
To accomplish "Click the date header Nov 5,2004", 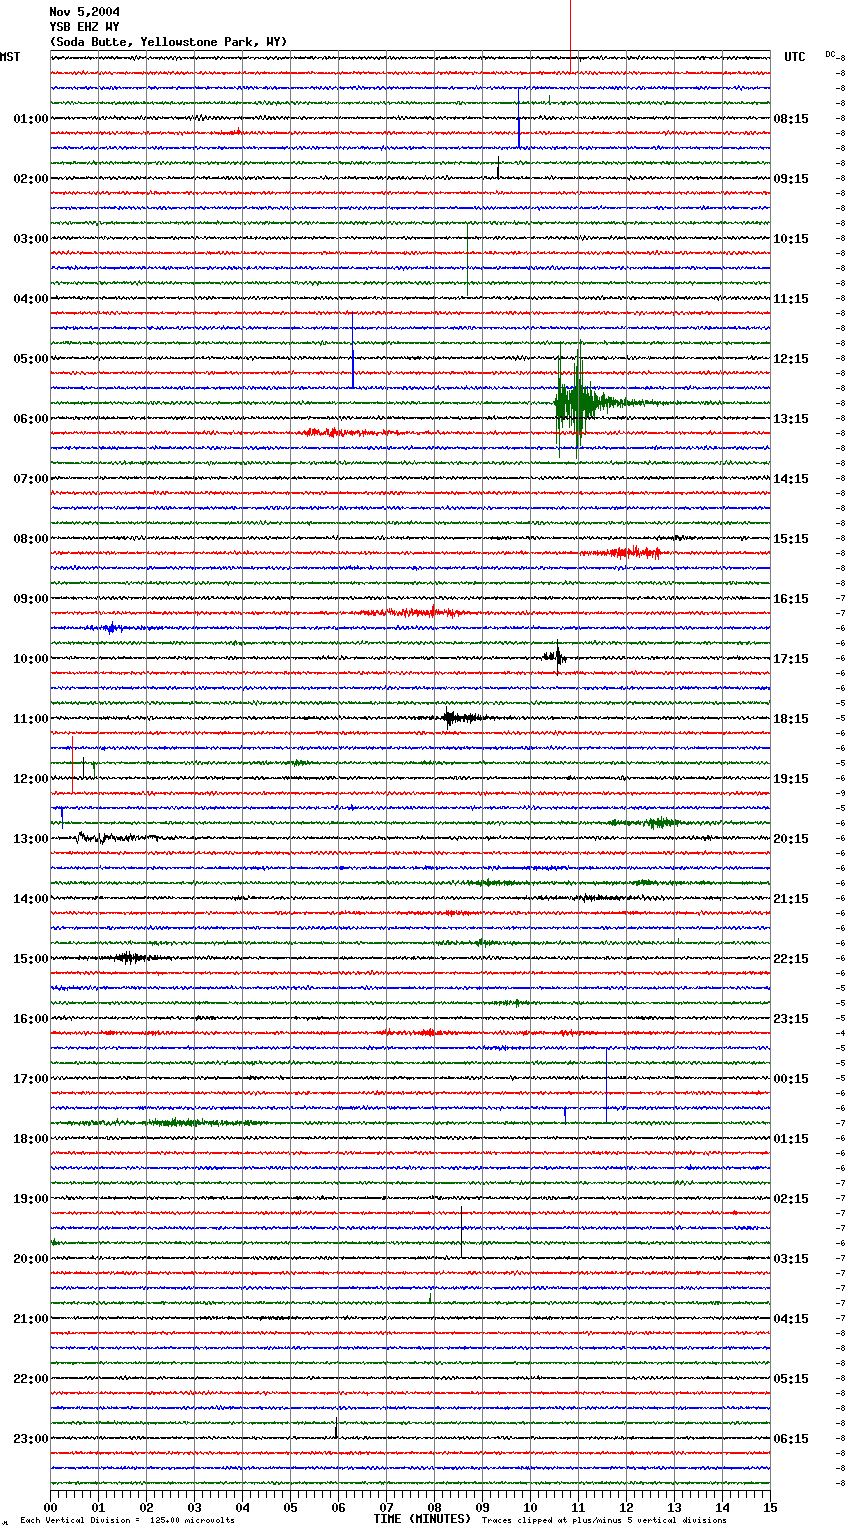I will point(84,12).
